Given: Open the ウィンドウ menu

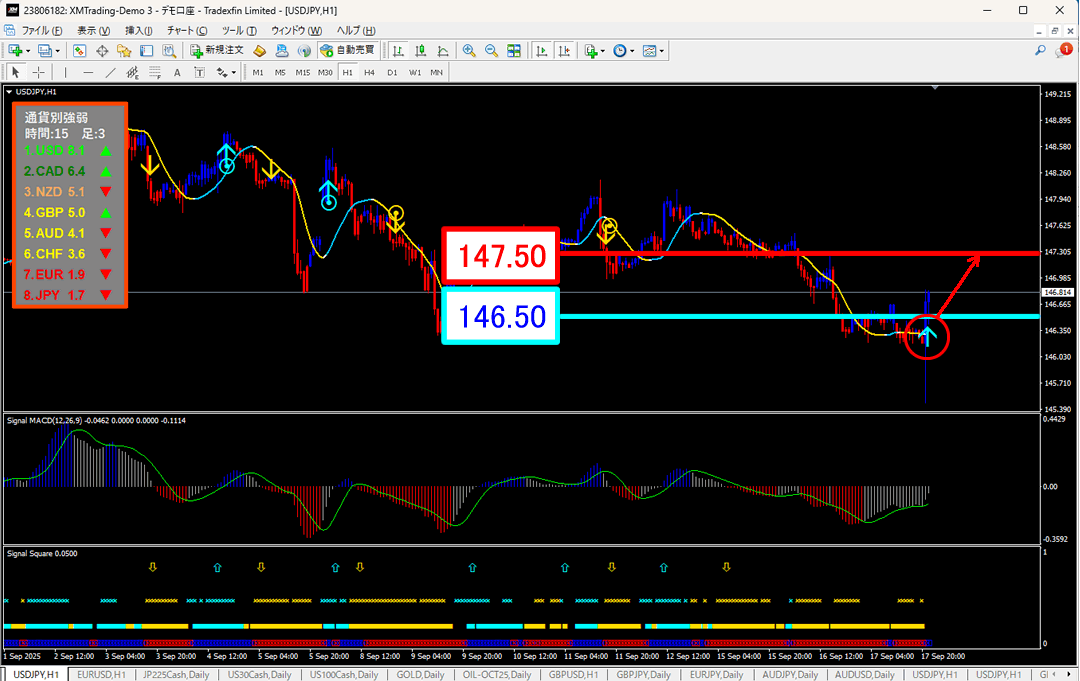Looking at the screenshot, I should (x=296, y=30).
